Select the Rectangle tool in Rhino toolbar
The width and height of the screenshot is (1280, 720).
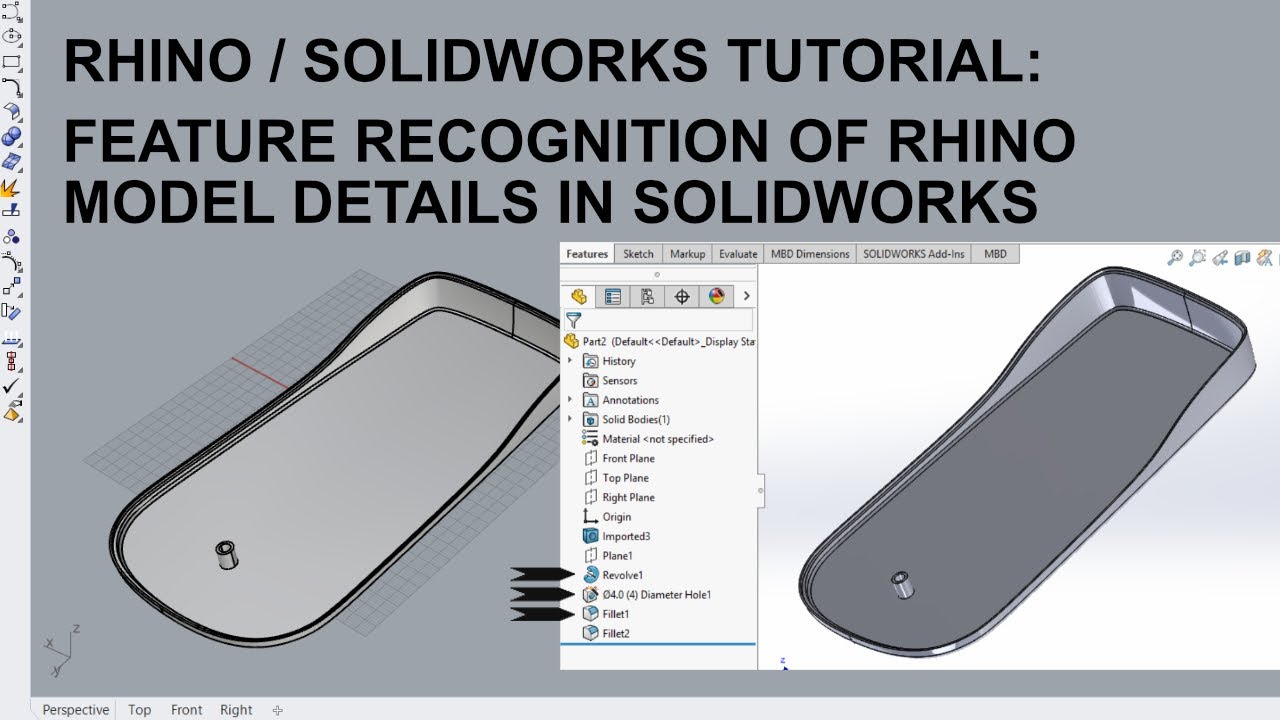[12, 61]
